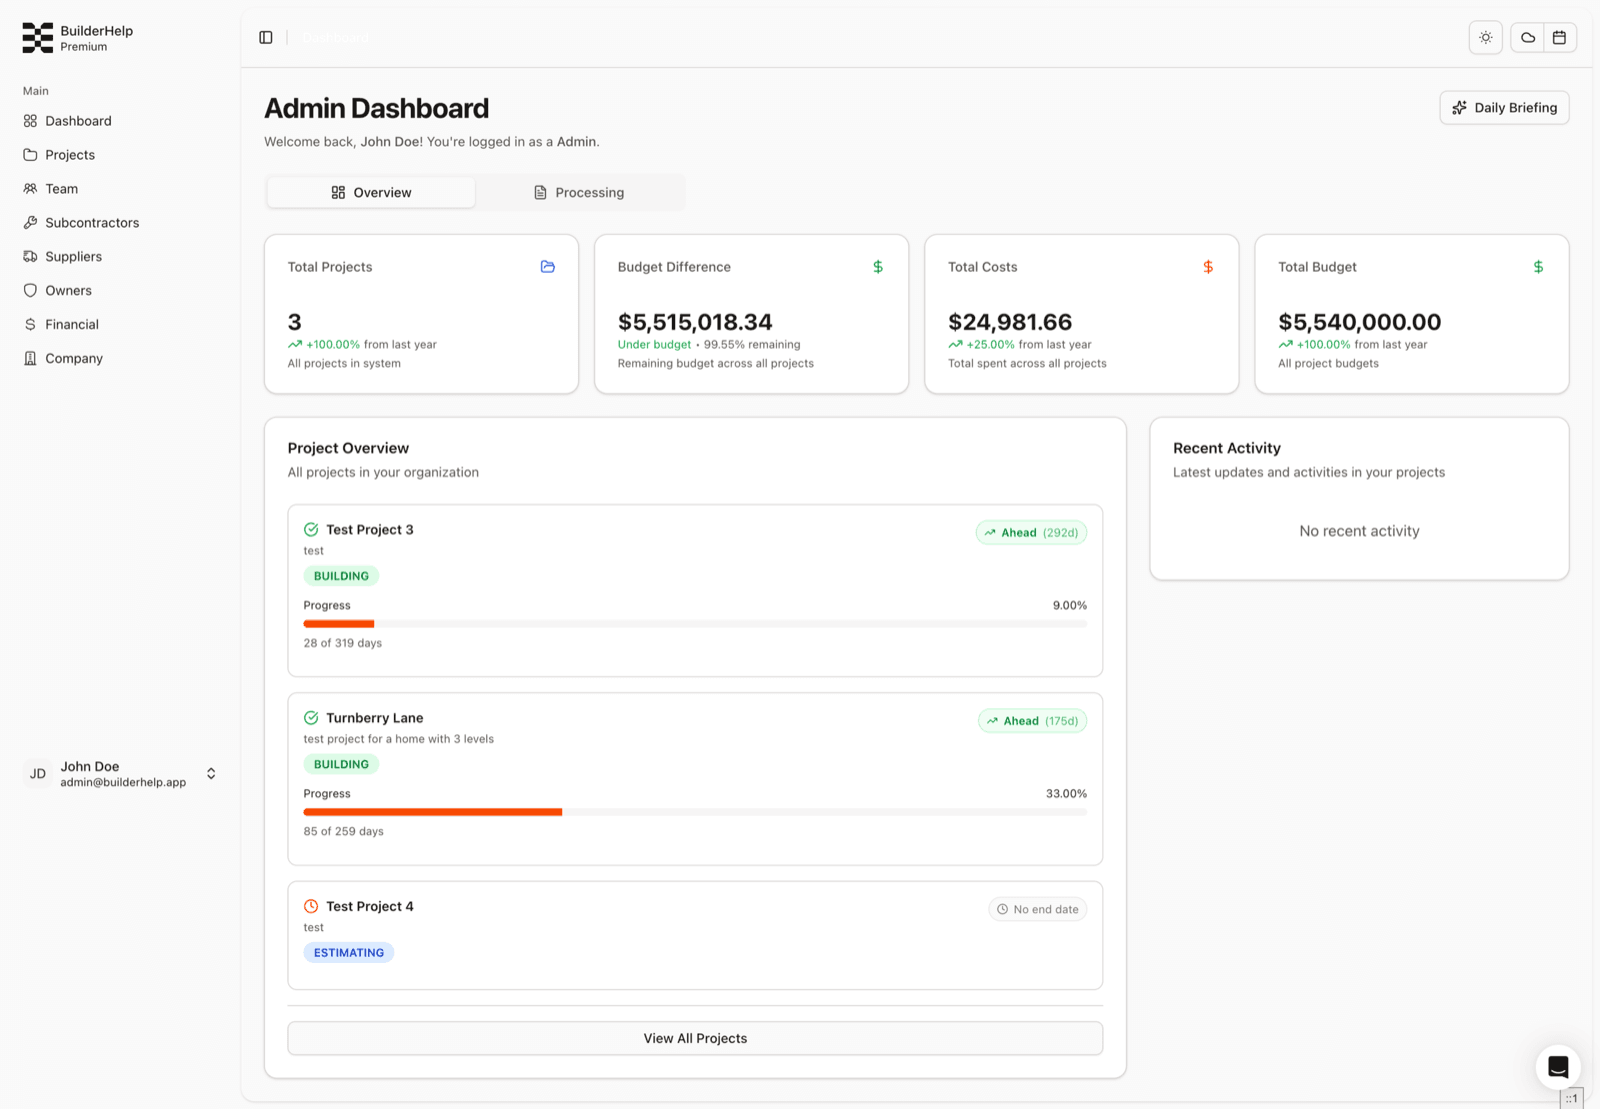The width and height of the screenshot is (1600, 1109).
Task: Toggle the sidebar panel icon
Action: click(x=266, y=37)
